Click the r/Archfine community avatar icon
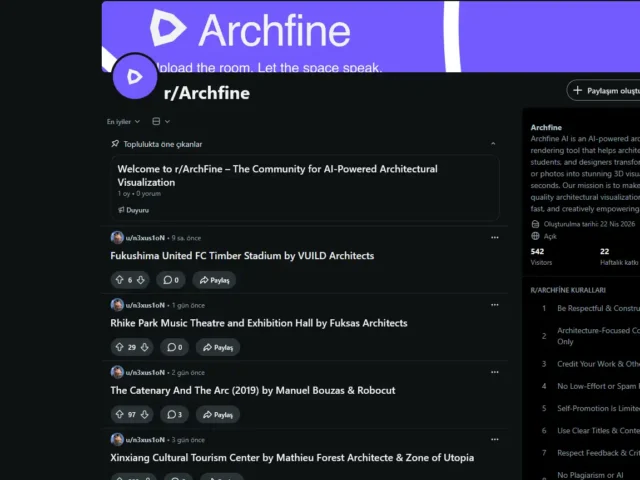This screenshot has width=640, height=480. click(x=135, y=76)
